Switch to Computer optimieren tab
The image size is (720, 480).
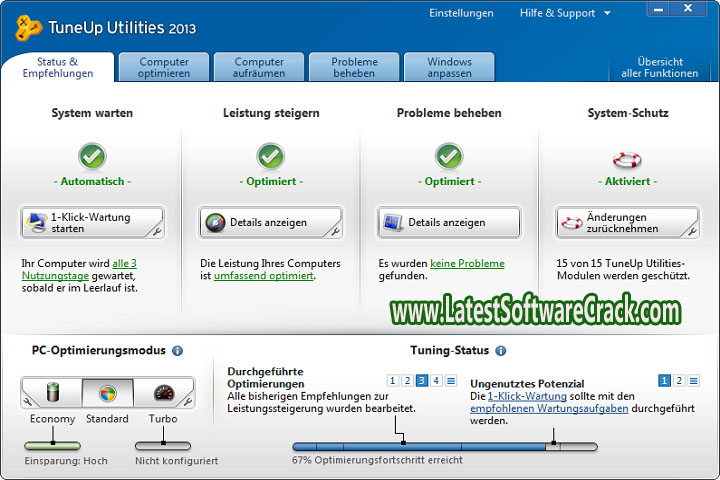tap(164, 68)
